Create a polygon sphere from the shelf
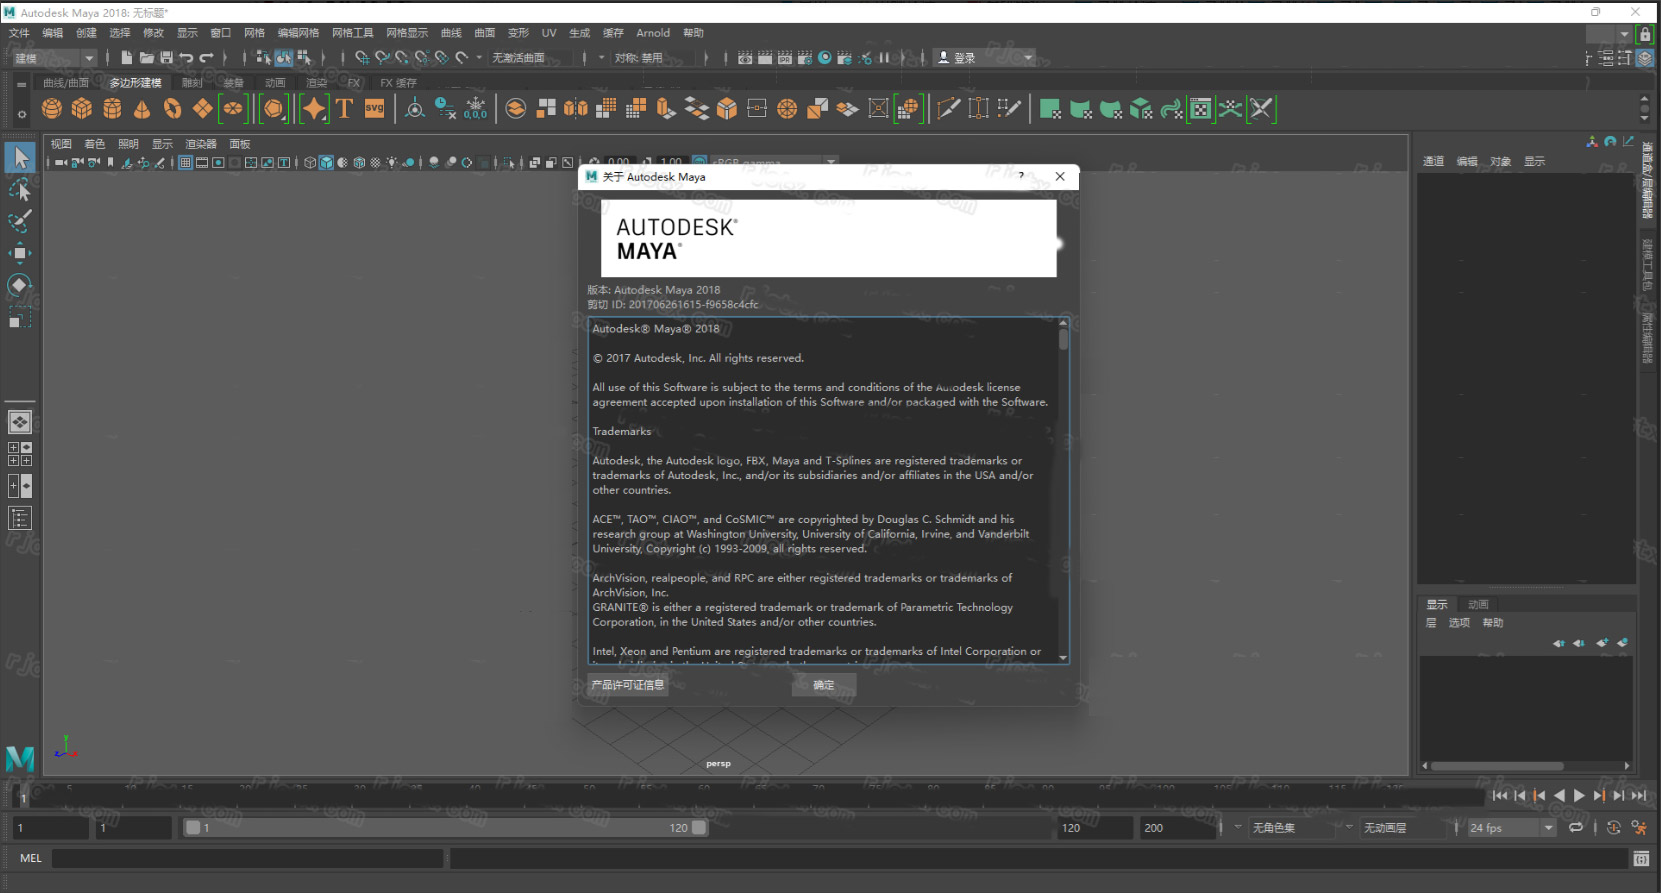Screen dimensions: 1661x893 point(52,109)
